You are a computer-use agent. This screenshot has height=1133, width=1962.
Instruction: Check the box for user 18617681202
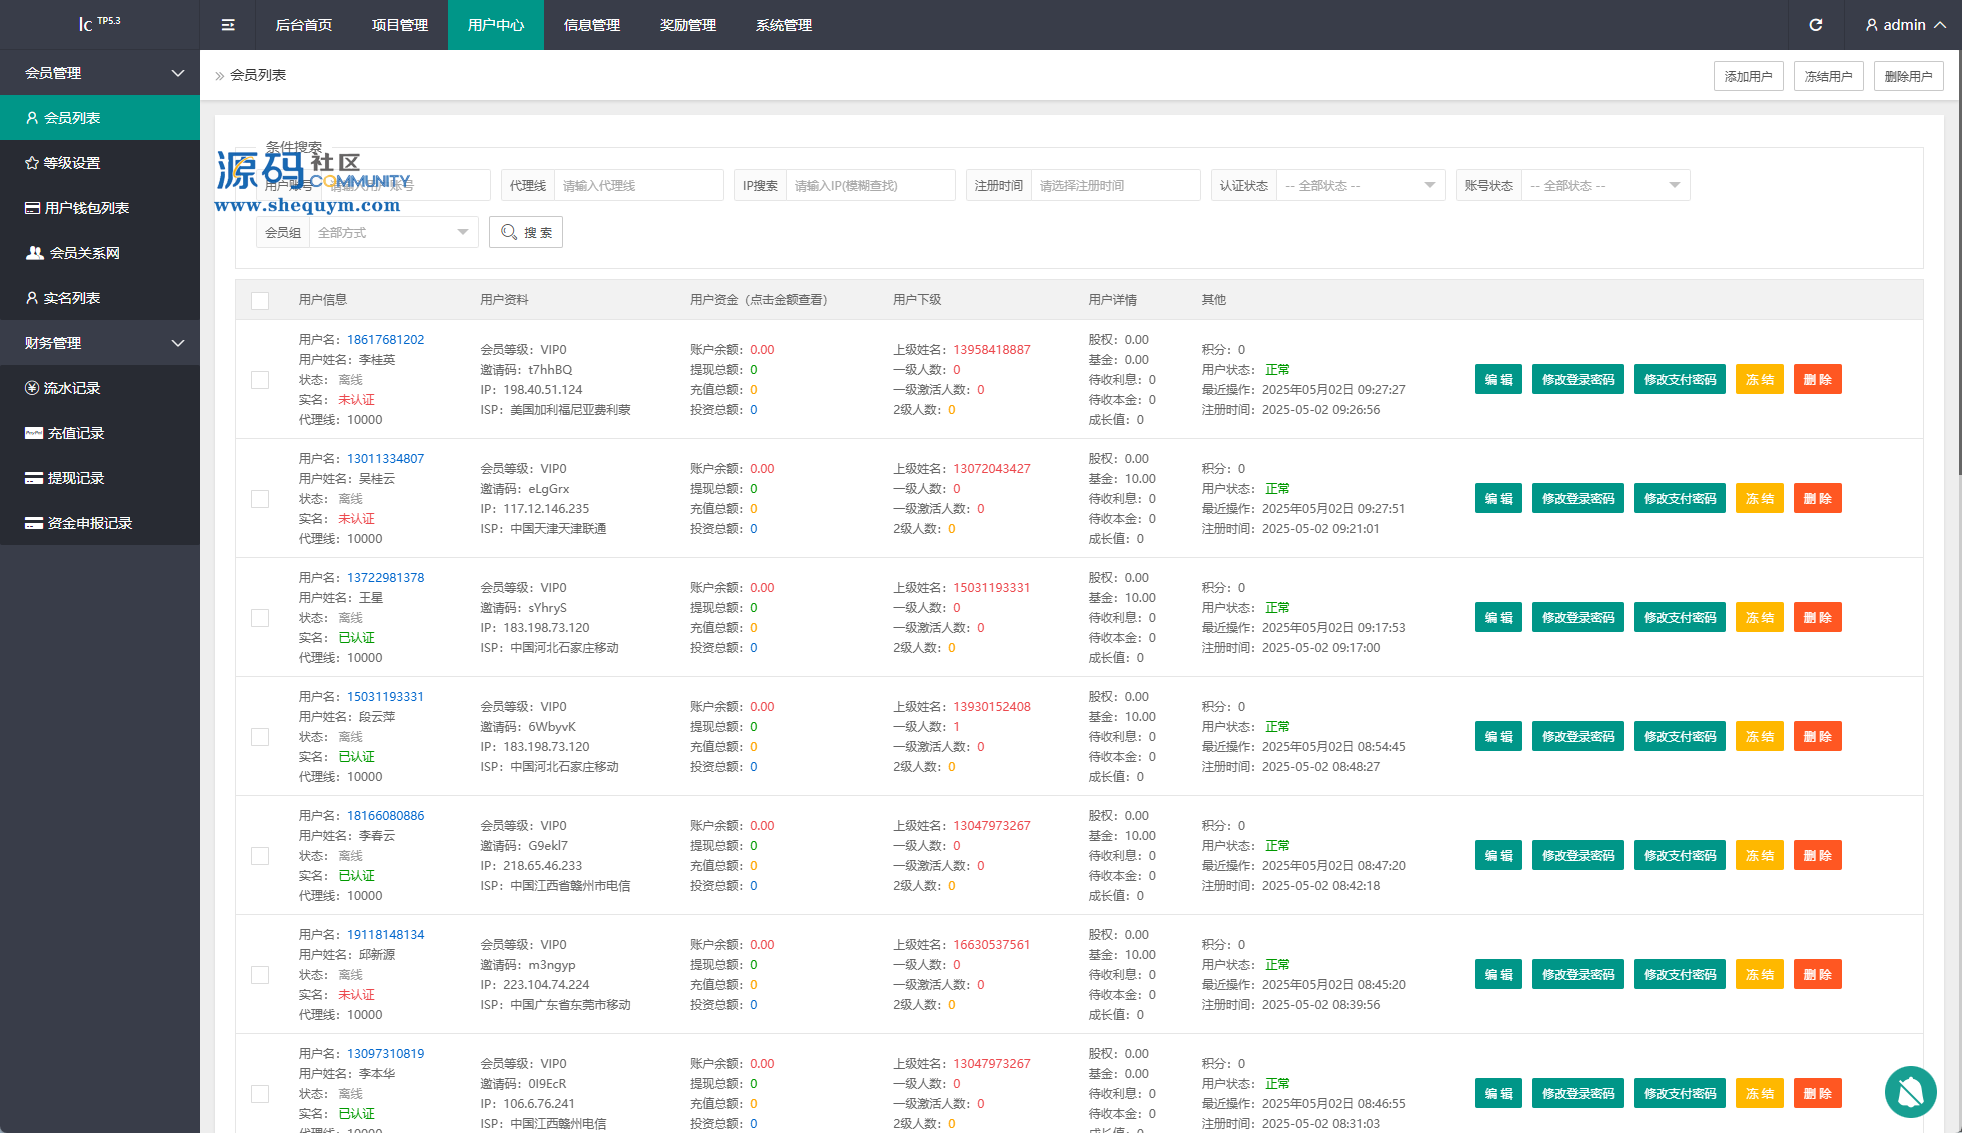[x=260, y=380]
